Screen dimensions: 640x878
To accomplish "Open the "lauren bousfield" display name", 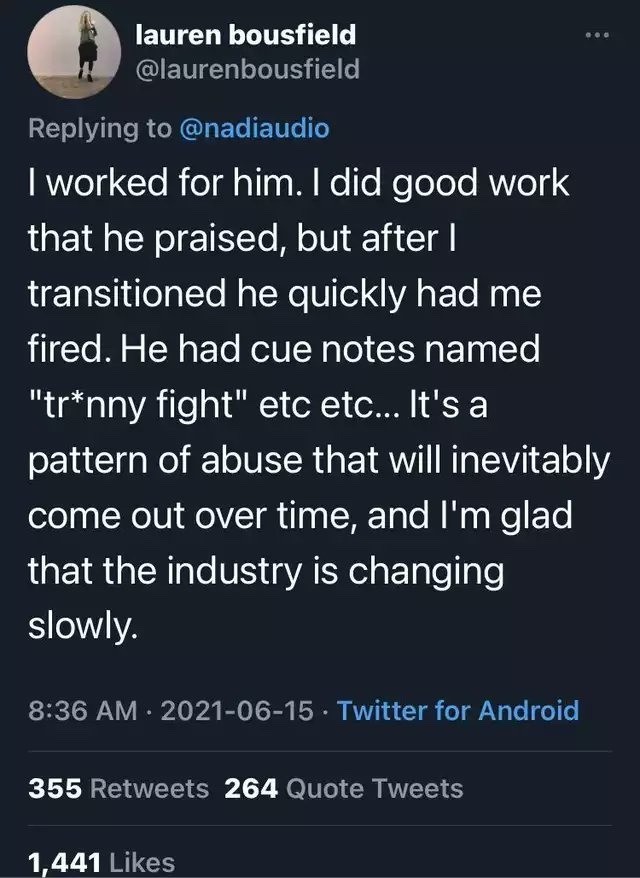I will click(x=245, y=36).
